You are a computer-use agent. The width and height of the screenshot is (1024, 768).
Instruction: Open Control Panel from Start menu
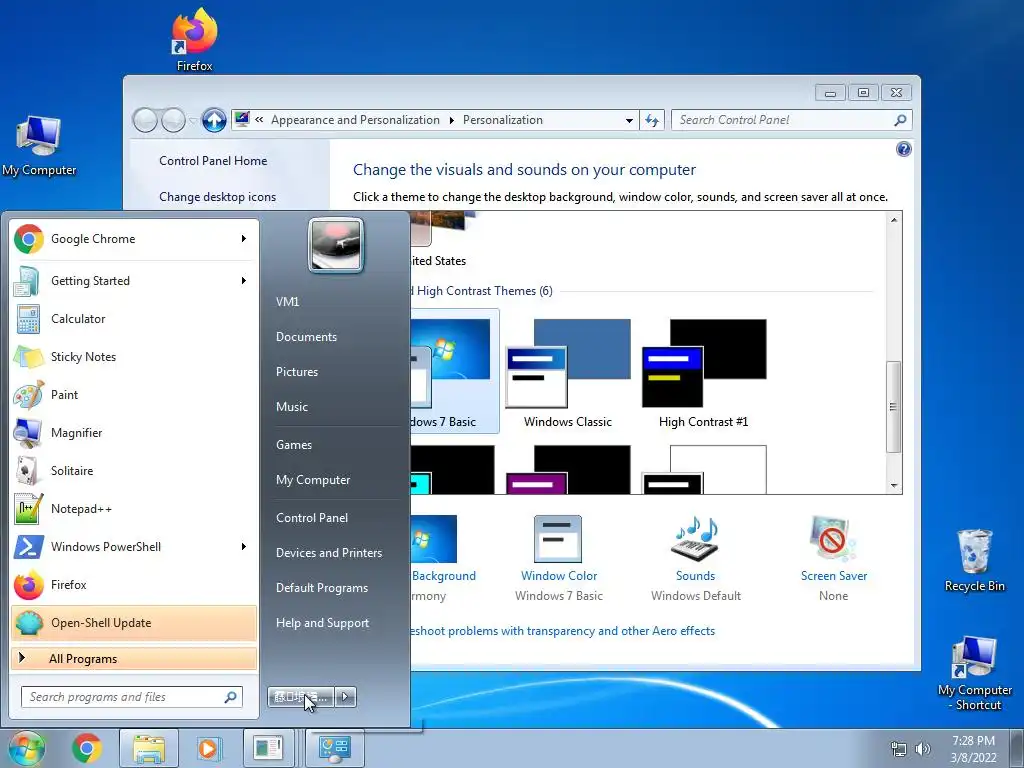coord(312,518)
